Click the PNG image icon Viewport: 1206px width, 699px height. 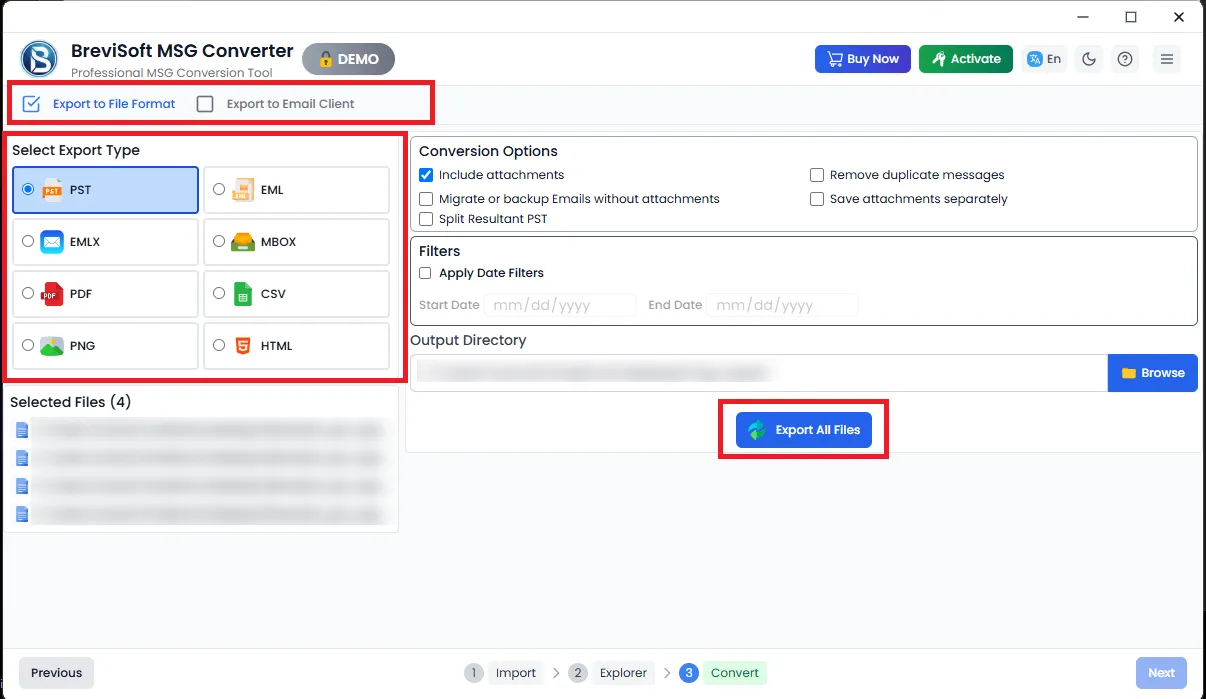coord(52,346)
